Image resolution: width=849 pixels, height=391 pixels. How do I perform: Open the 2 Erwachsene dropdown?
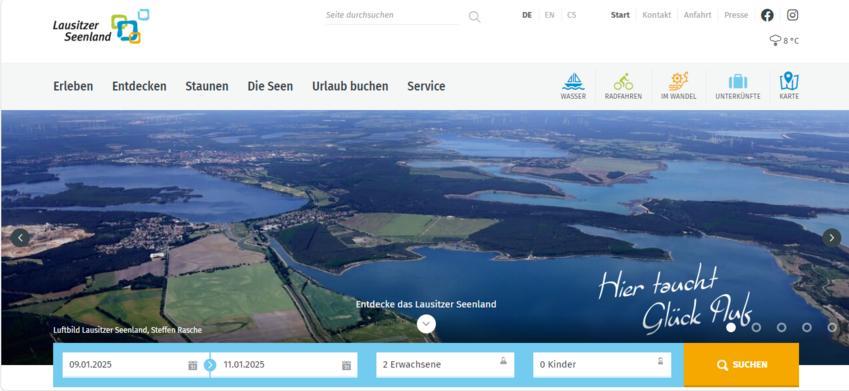pyautogui.click(x=445, y=365)
